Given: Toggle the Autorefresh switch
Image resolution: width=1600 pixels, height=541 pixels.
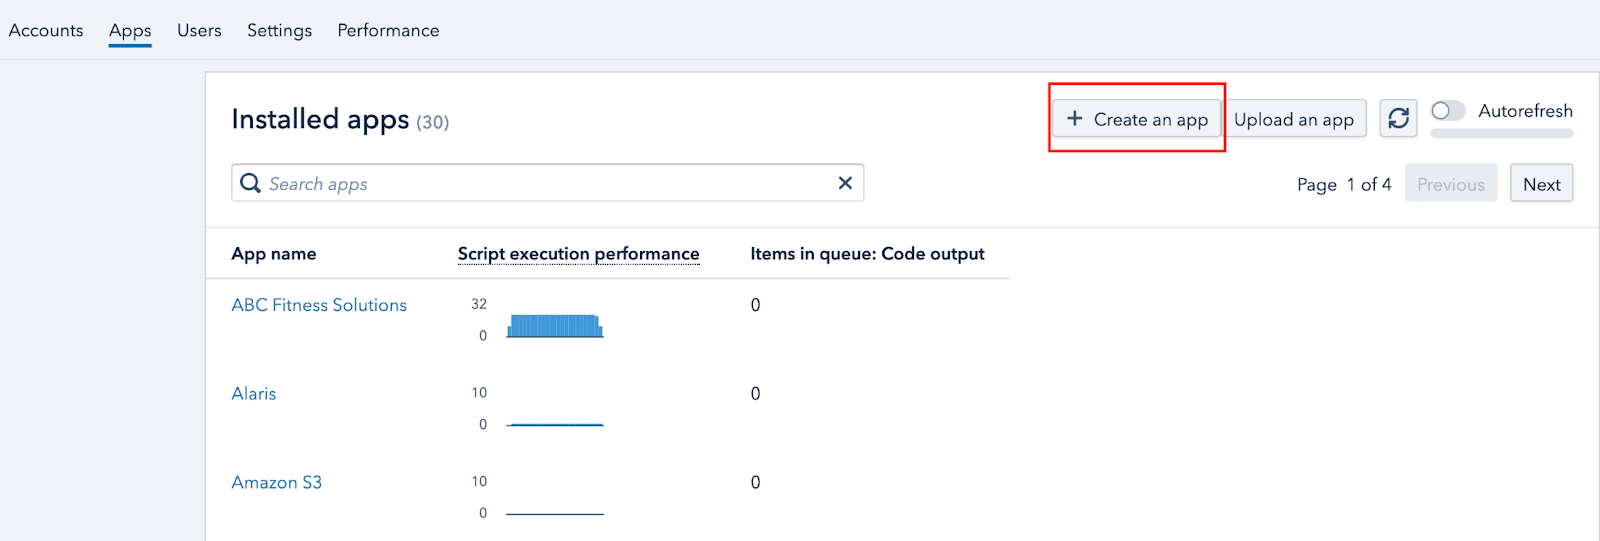Looking at the screenshot, I should pos(1447,111).
